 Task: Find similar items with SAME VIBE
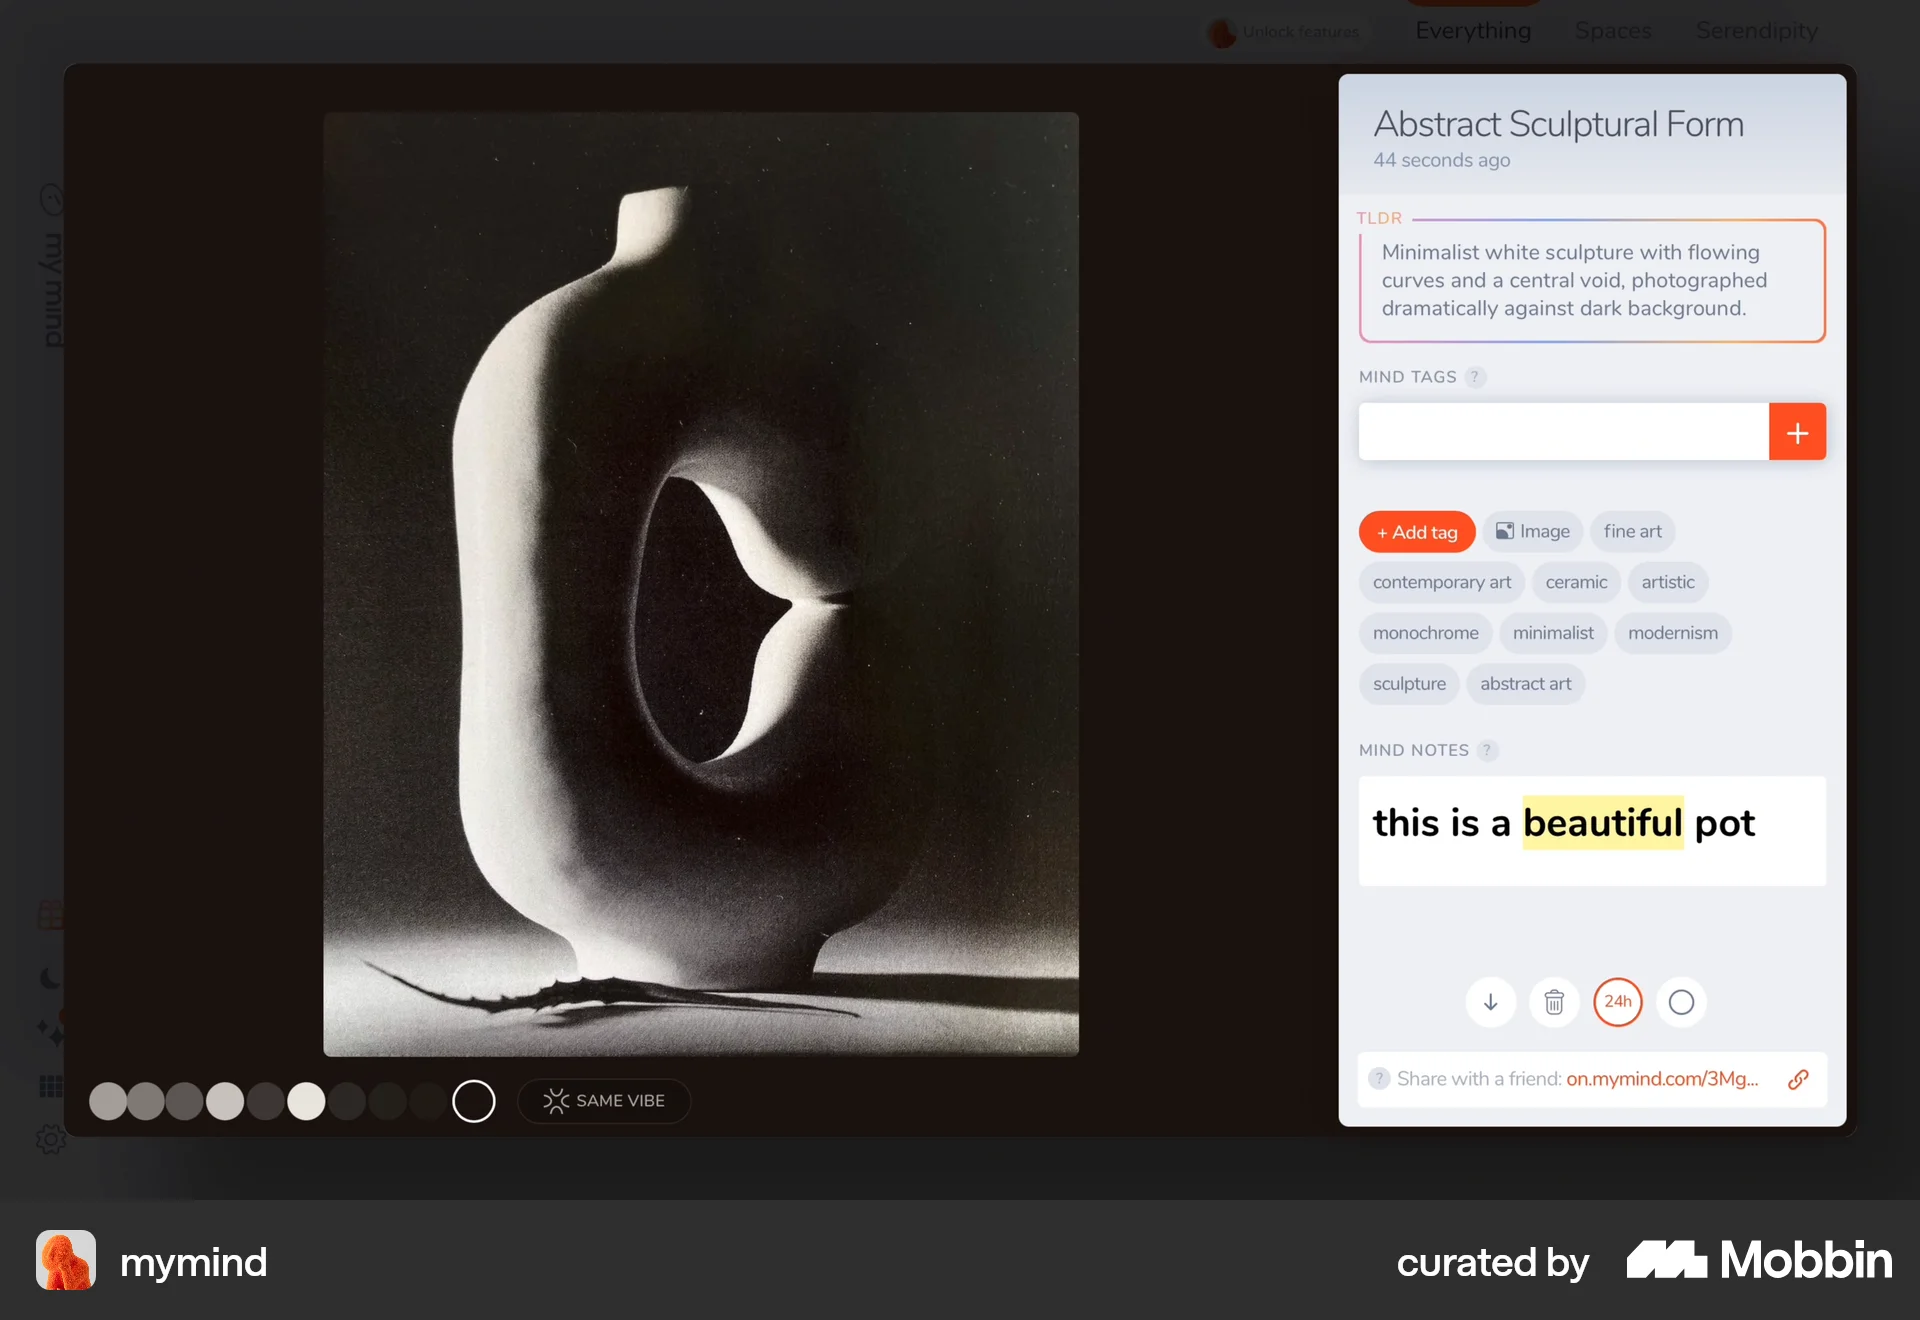[604, 1101]
